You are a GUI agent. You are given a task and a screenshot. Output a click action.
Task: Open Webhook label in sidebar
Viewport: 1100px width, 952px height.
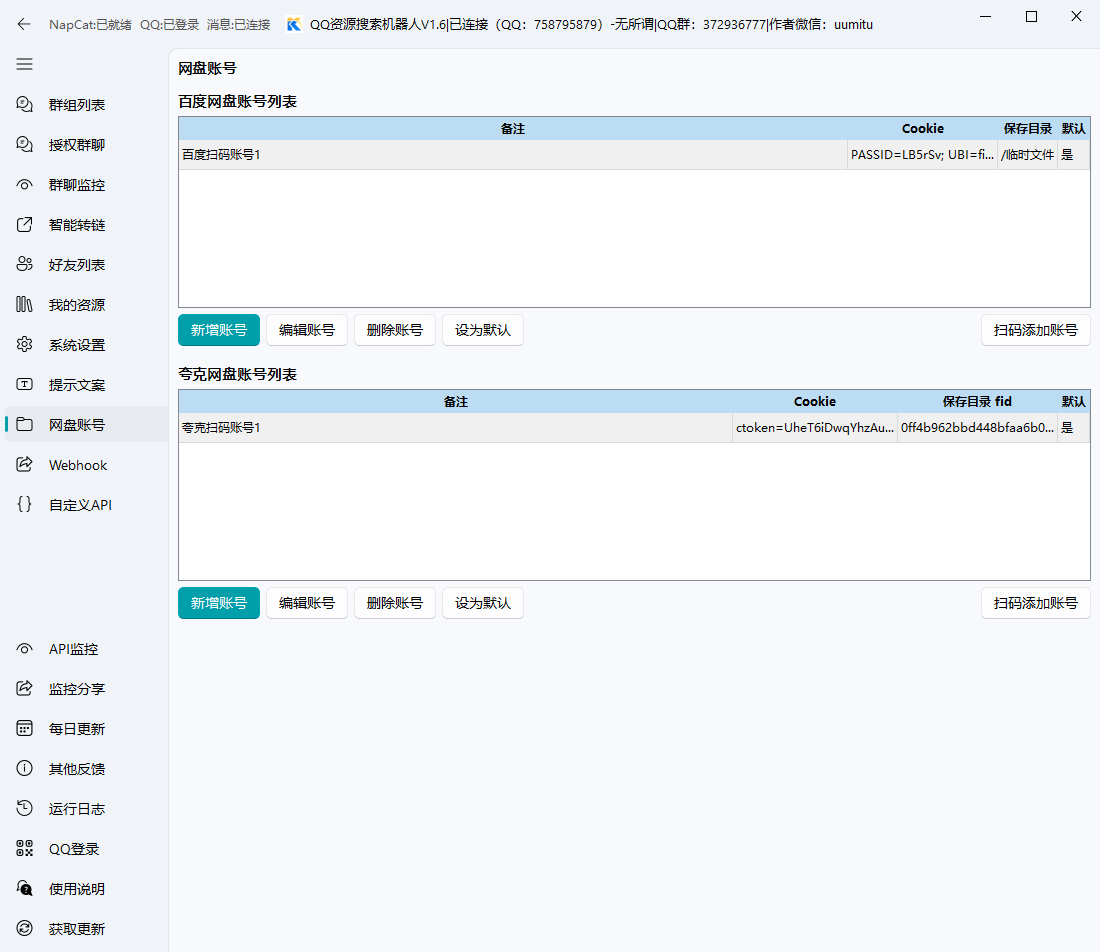coord(78,465)
